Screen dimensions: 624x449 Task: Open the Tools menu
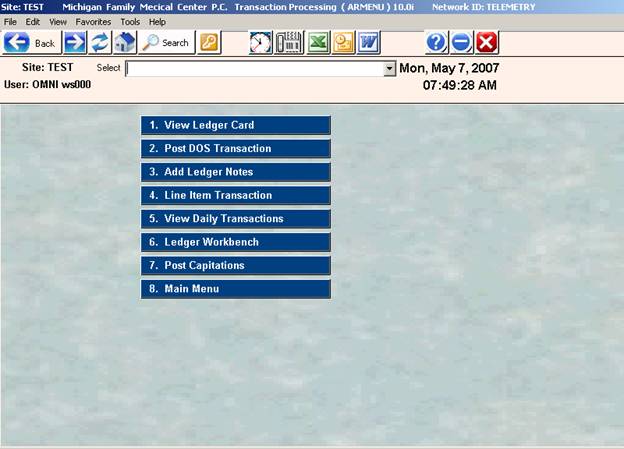(x=130, y=21)
